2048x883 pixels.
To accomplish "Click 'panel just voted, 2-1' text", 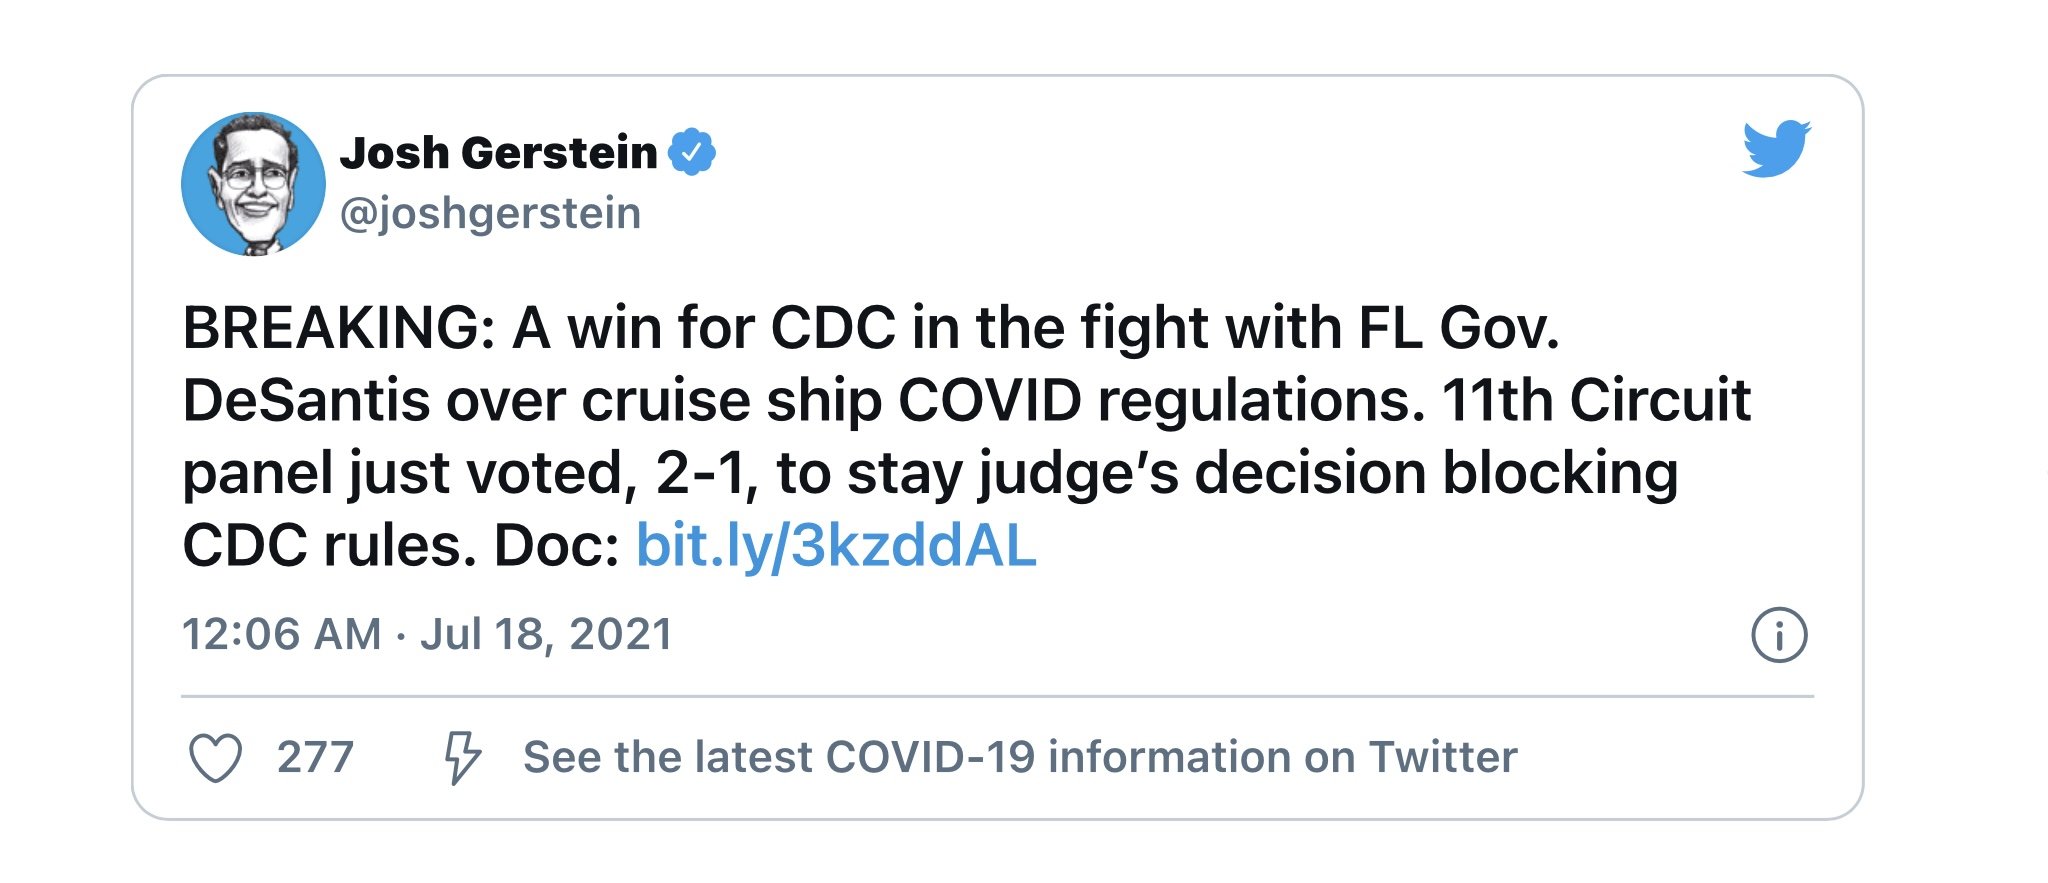I will pos(466,474).
